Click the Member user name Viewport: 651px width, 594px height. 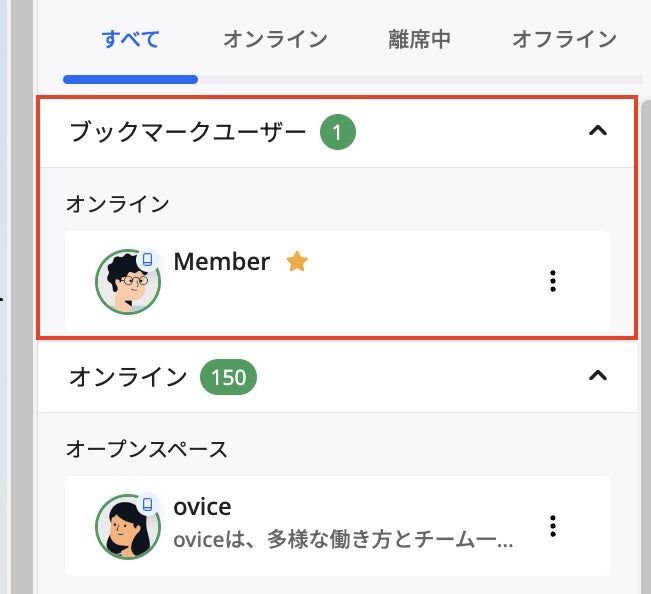pyautogui.click(x=222, y=262)
